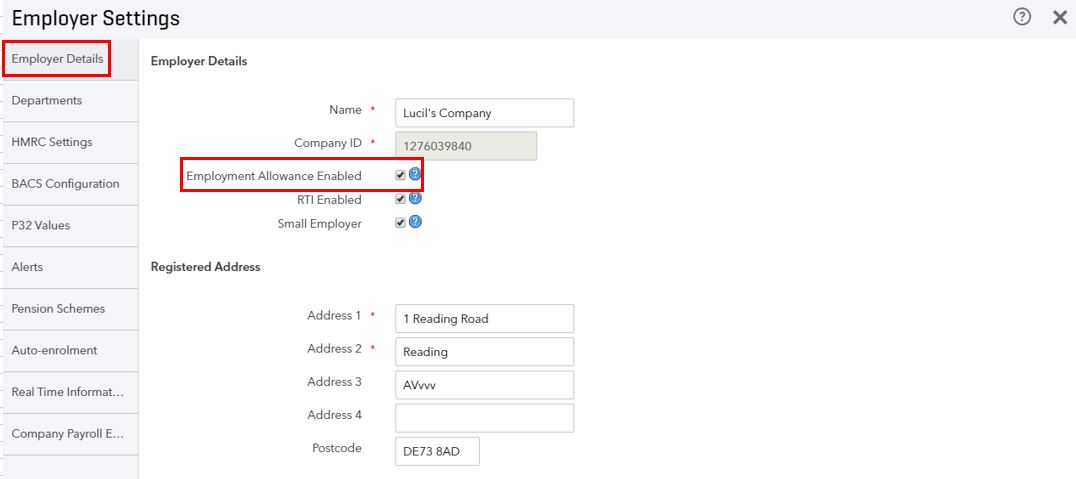Viewport: 1076px width, 479px height.
Task: Click the company Name input field
Action: click(484, 113)
